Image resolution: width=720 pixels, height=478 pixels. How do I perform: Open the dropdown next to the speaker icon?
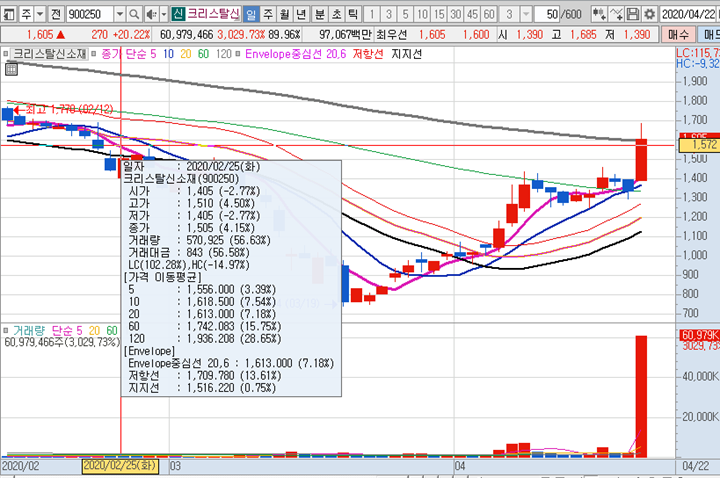pyautogui.click(x=163, y=15)
